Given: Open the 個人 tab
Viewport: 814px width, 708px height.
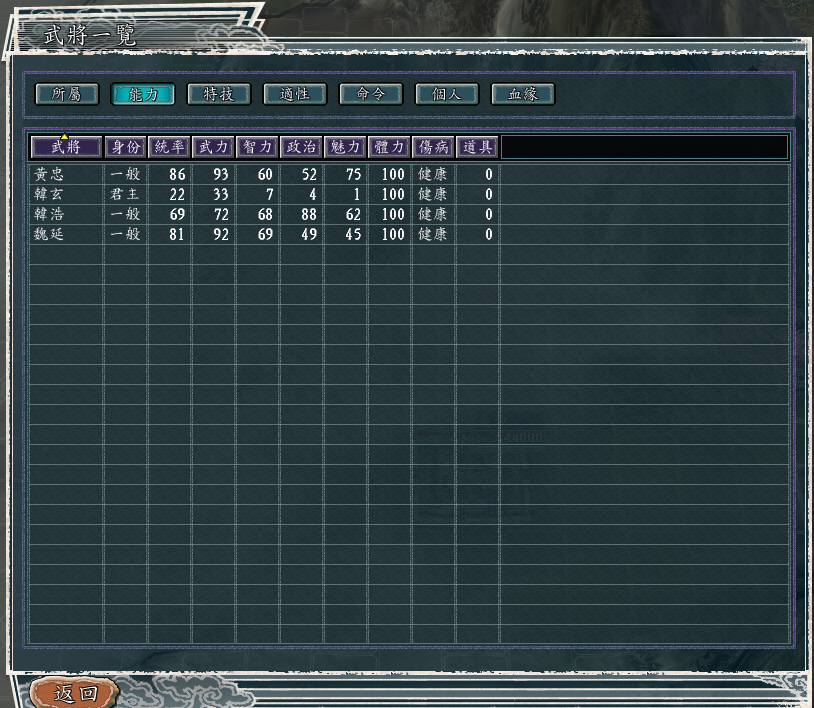Looking at the screenshot, I should click(447, 94).
